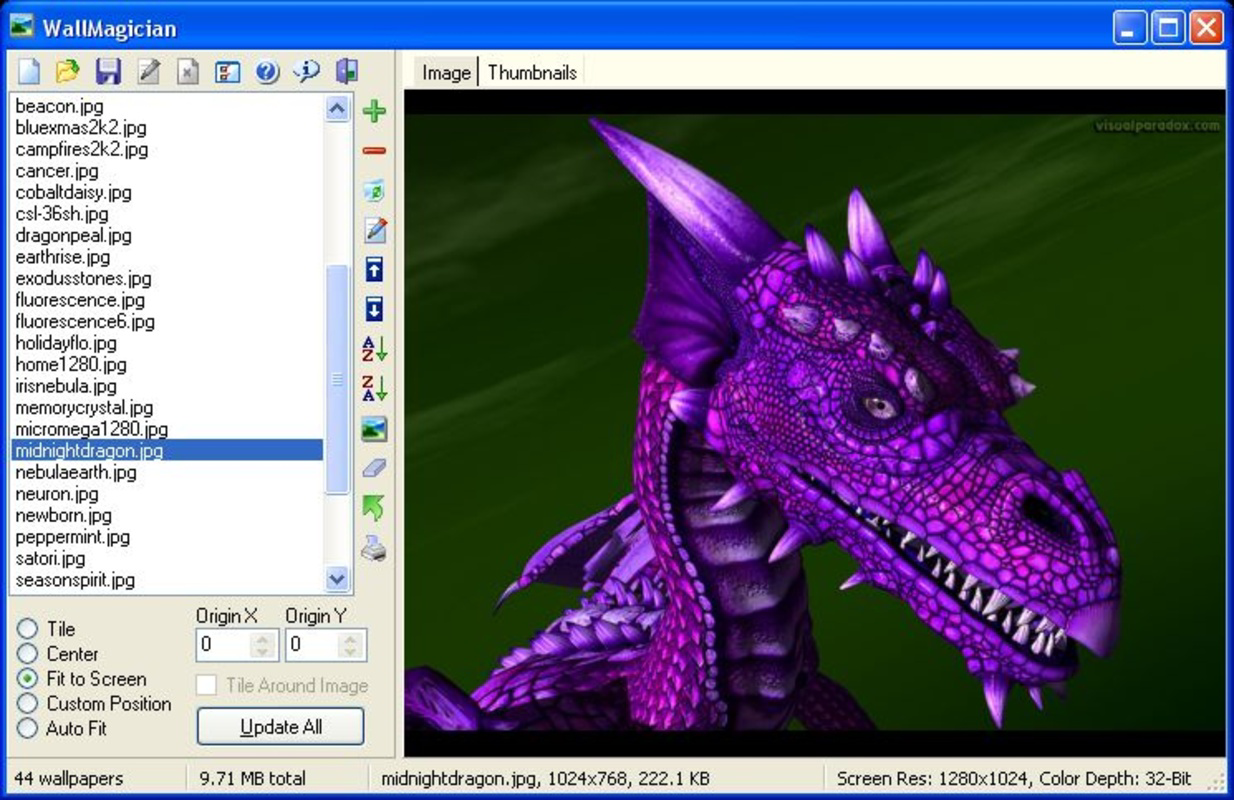Select the Custom Position option
The image size is (1234, 800).
pos(94,704)
